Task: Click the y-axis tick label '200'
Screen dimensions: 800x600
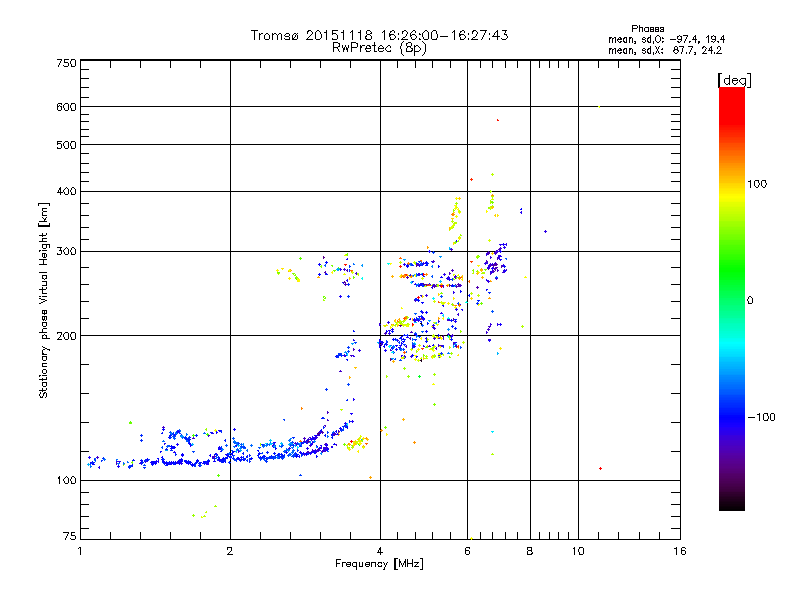Action: [x=66, y=336]
